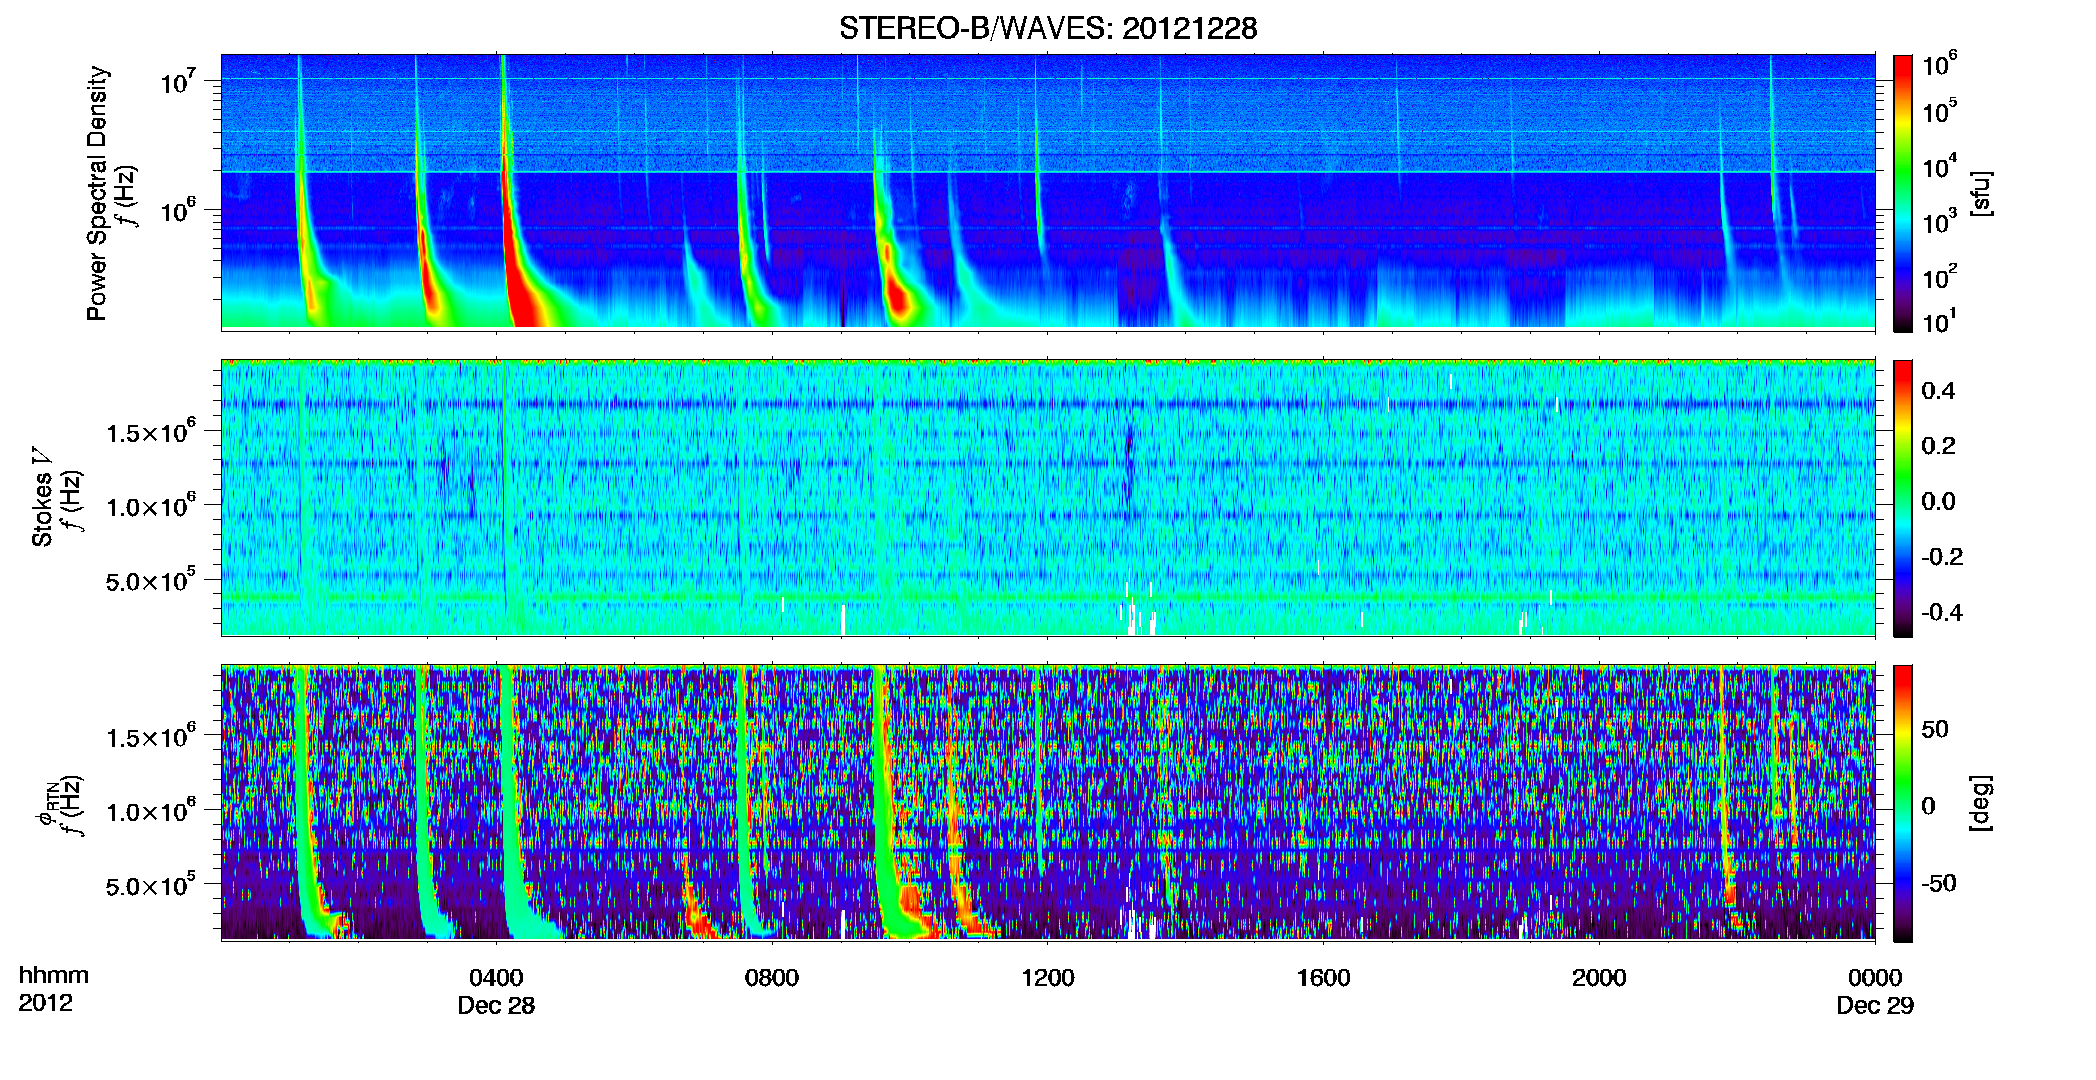Click the 0 label on degrees colorbar
Image resolution: width=2096 pixels, height=1080 pixels.
tap(1928, 806)
